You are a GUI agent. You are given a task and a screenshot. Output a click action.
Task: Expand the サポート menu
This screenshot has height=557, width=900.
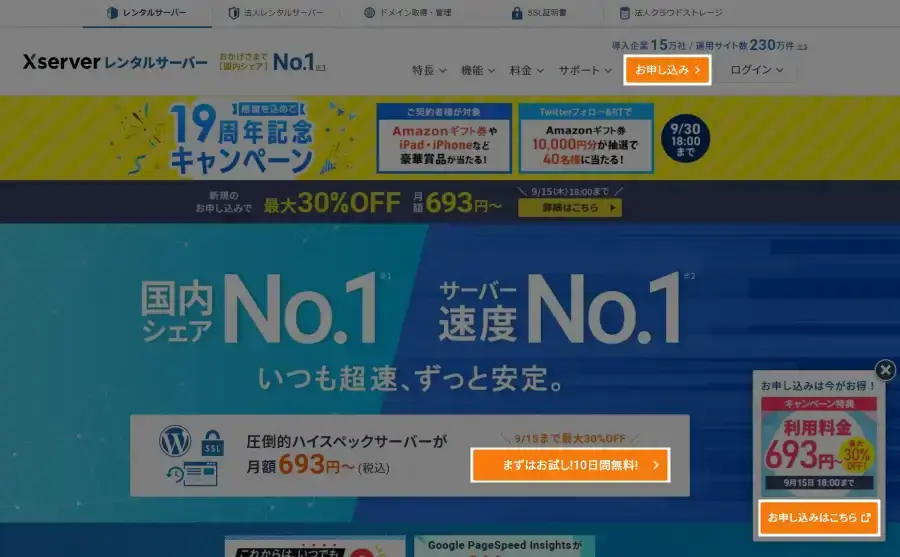click(585, 70)
